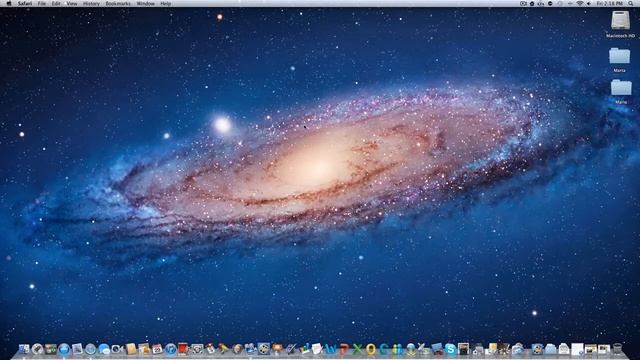
Task: Open the Safari application menu
Action: 25,3
